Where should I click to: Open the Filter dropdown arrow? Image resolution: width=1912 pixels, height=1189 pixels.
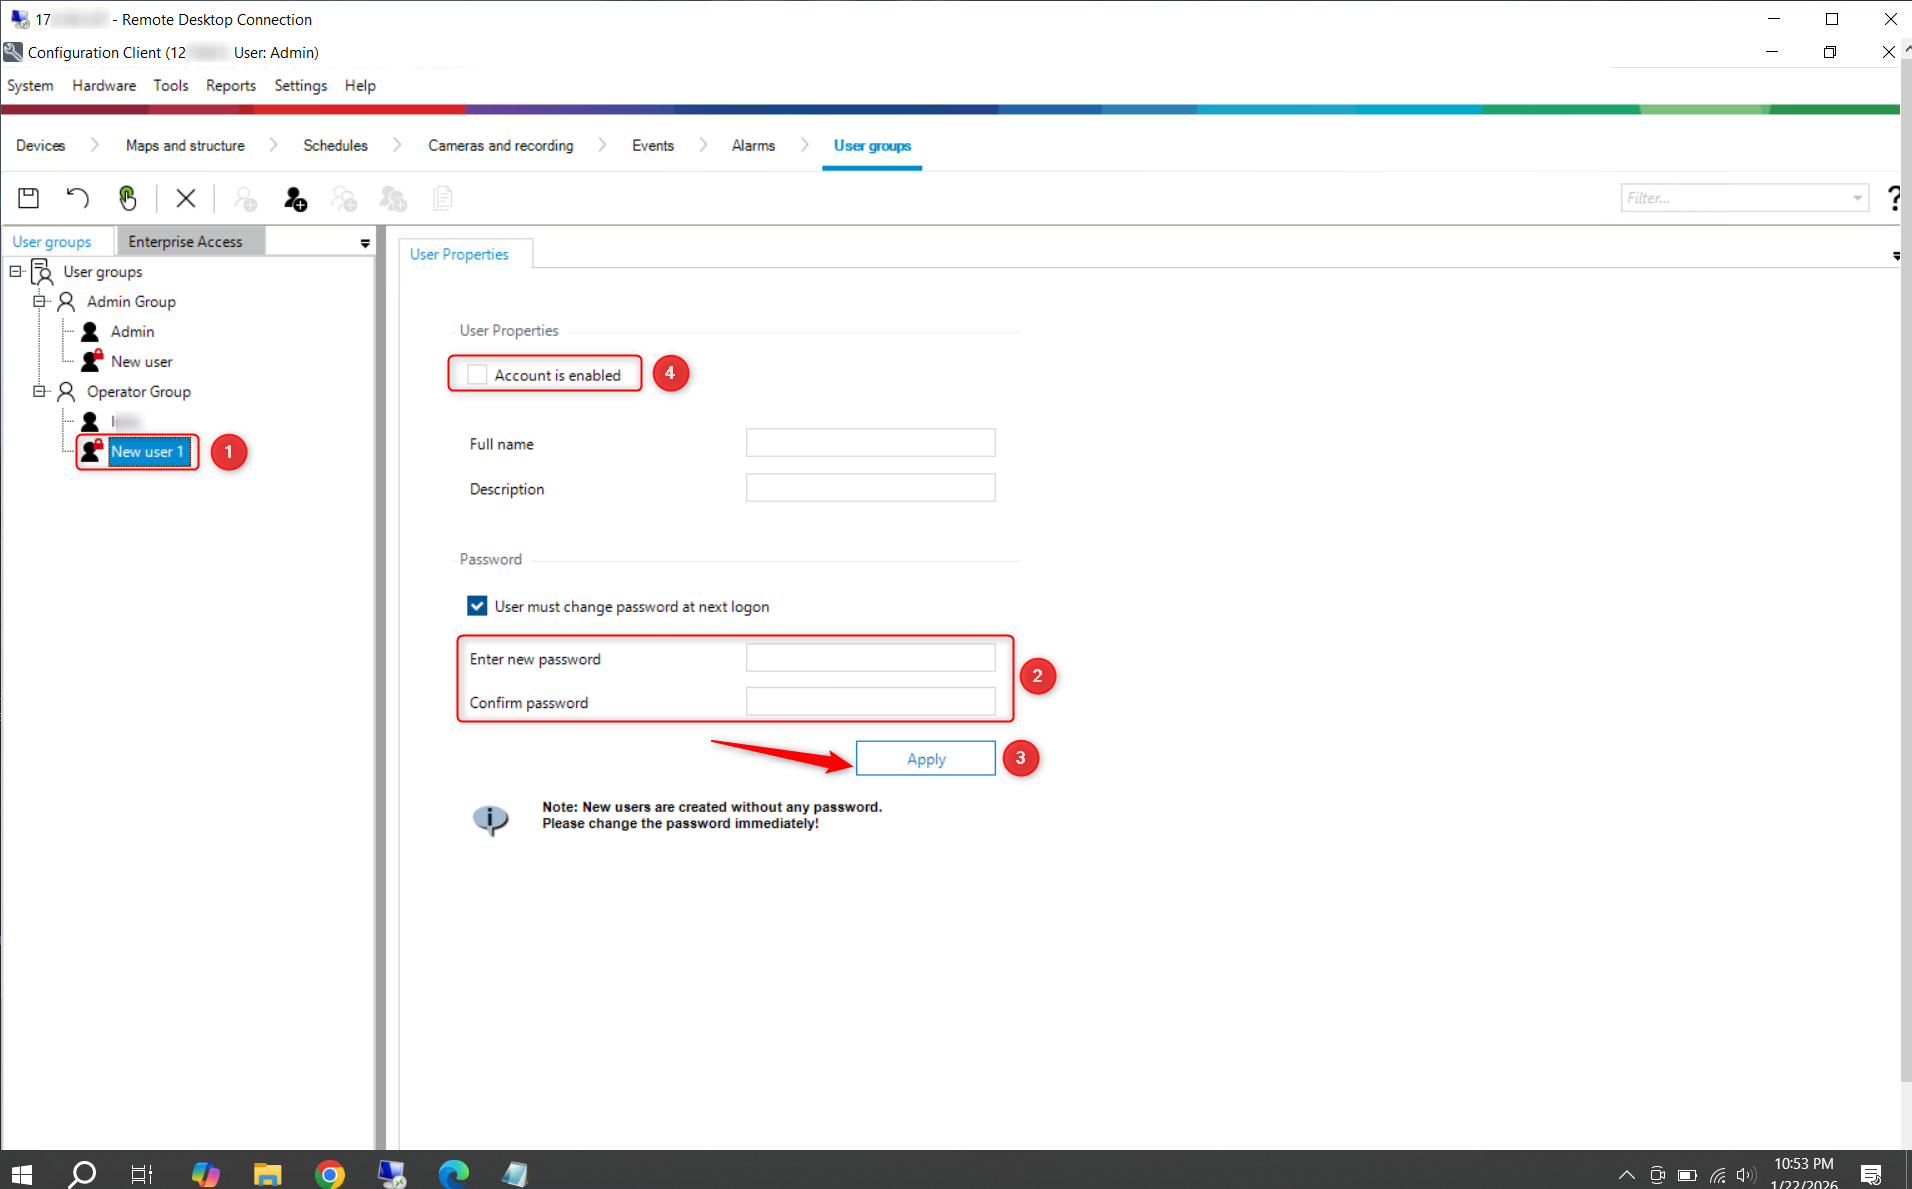tap(1857, 198)
